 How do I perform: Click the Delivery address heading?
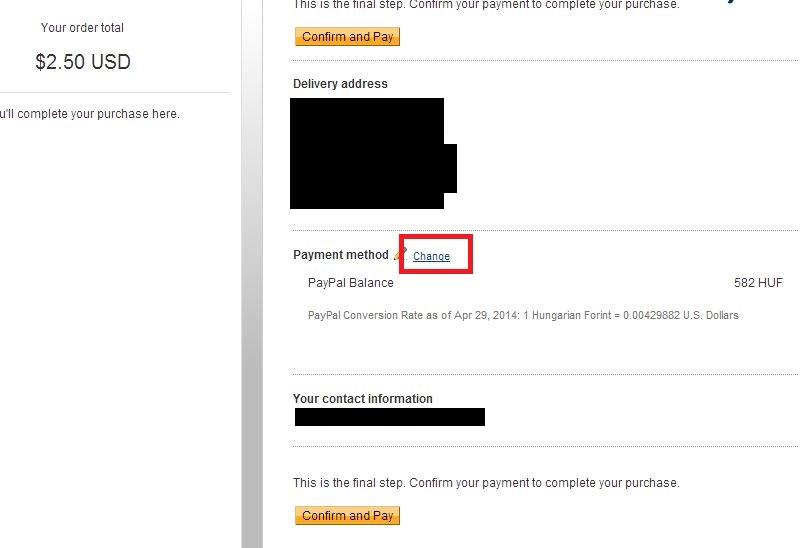(340, 83)
